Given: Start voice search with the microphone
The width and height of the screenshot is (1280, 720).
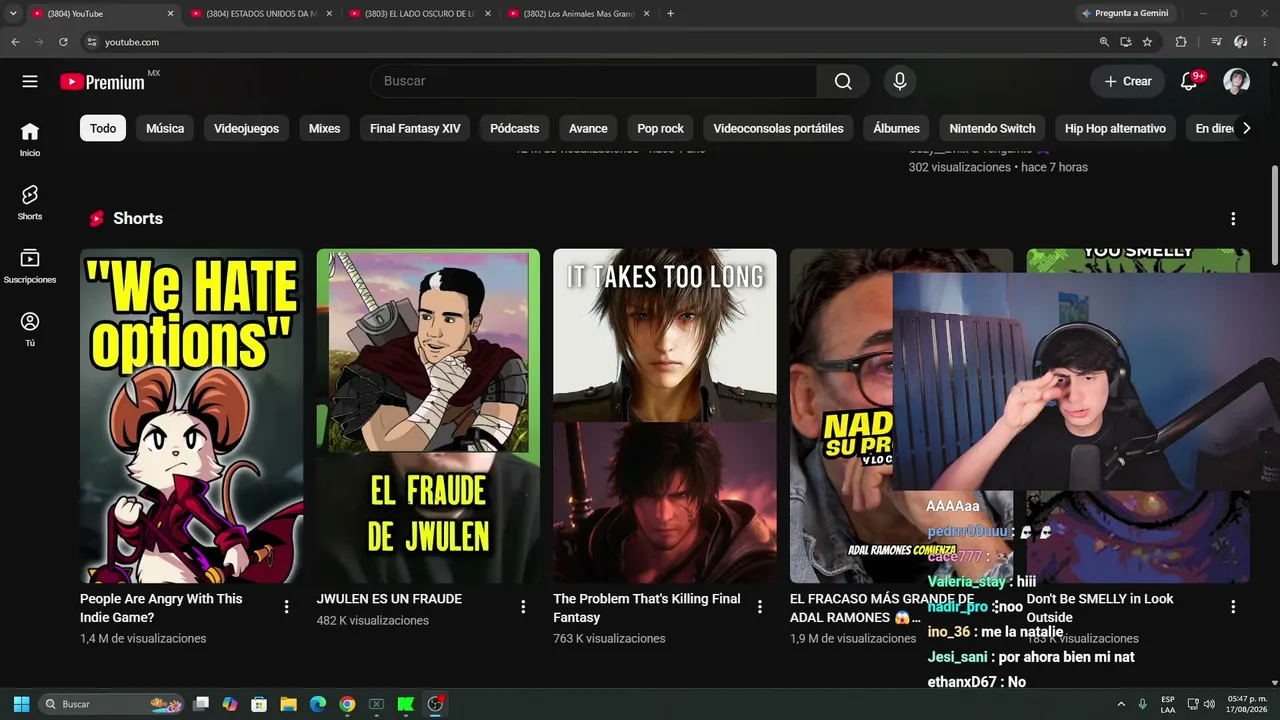Looking at the screenshot, I should (x=900, y=81).
